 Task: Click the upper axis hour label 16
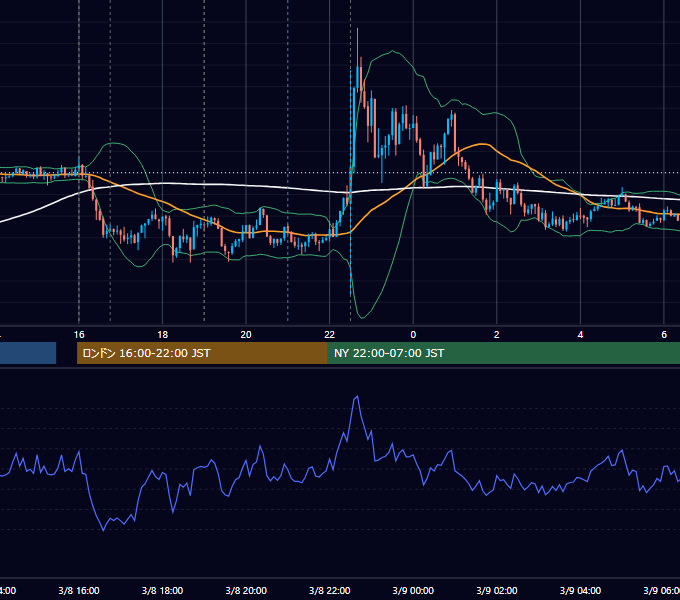79,335
